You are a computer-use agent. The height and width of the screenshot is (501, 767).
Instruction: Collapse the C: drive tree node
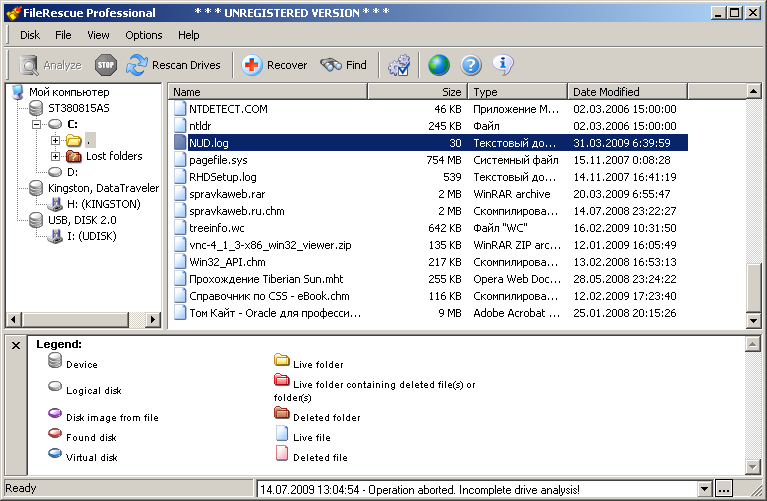point(36,124)
